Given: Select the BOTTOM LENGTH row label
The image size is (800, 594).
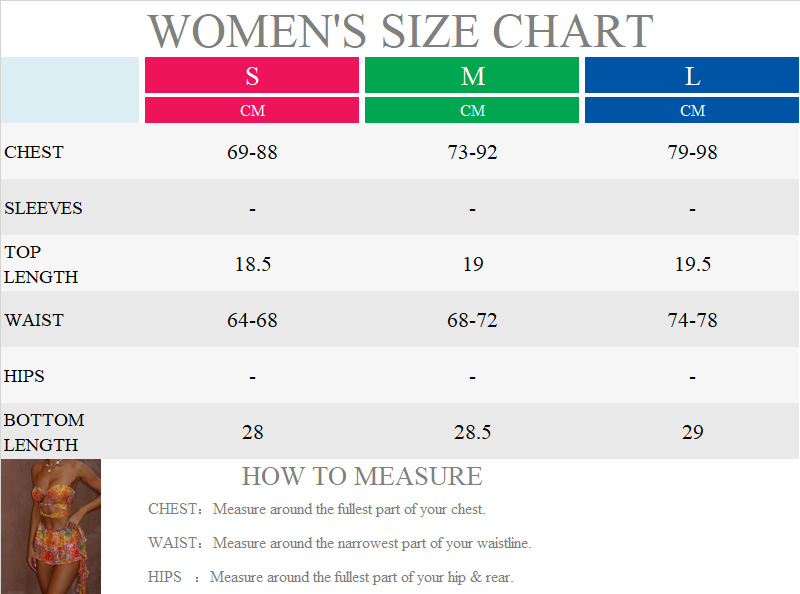Looking at the screenshot, I should point(44,432).
